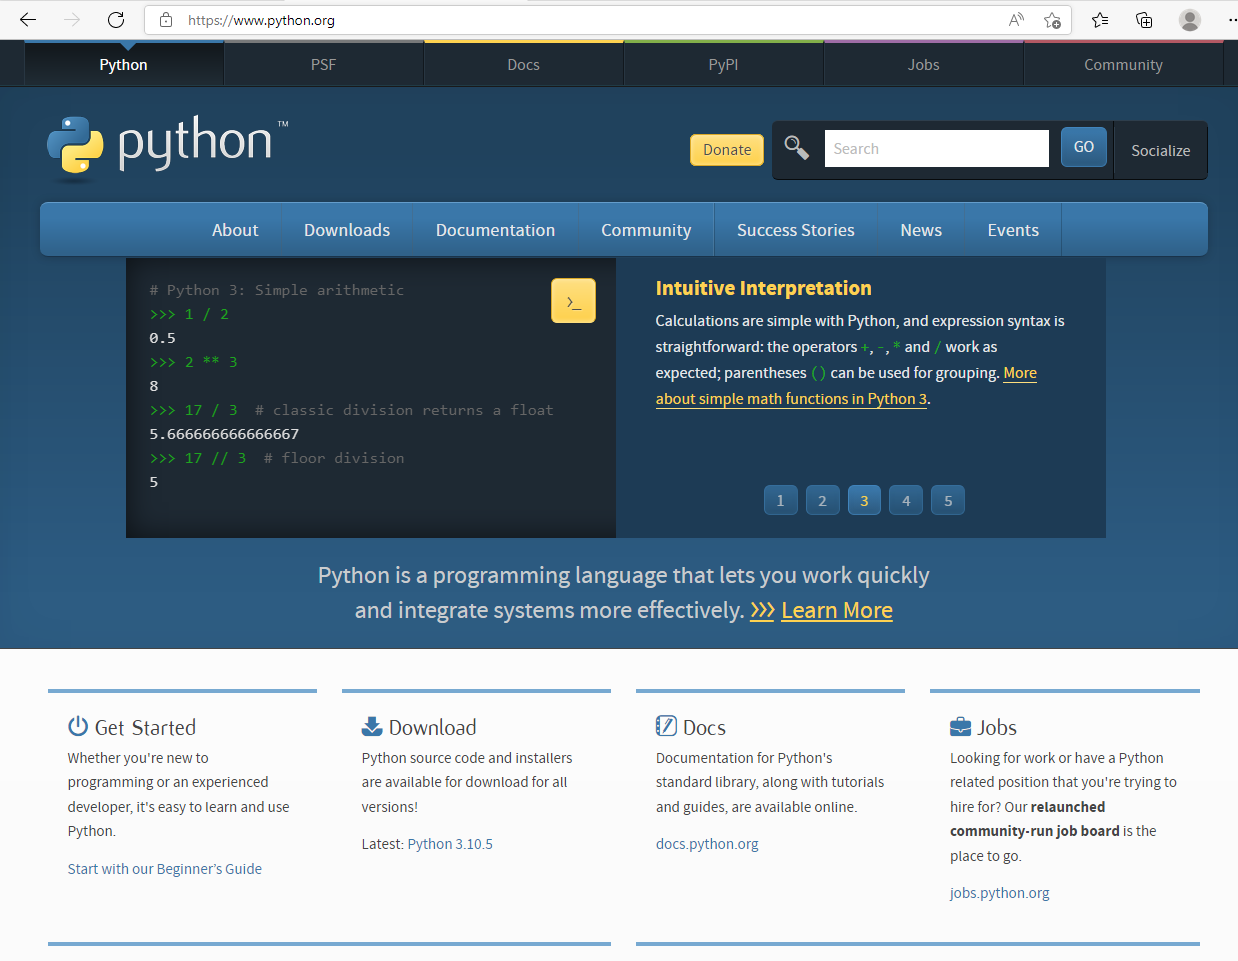The height and width of the screenshot is (961, 1238).
Task: Open browser profile avatar icon
Action: click(1189, 20)
